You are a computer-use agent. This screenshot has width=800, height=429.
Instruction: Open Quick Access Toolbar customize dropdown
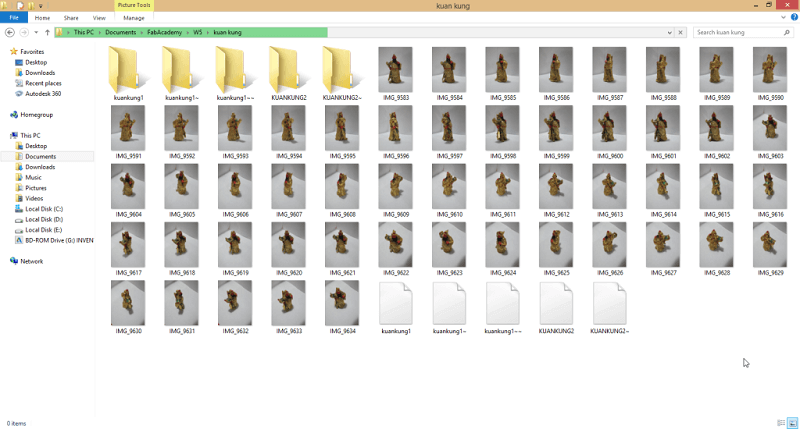[41, 6]
